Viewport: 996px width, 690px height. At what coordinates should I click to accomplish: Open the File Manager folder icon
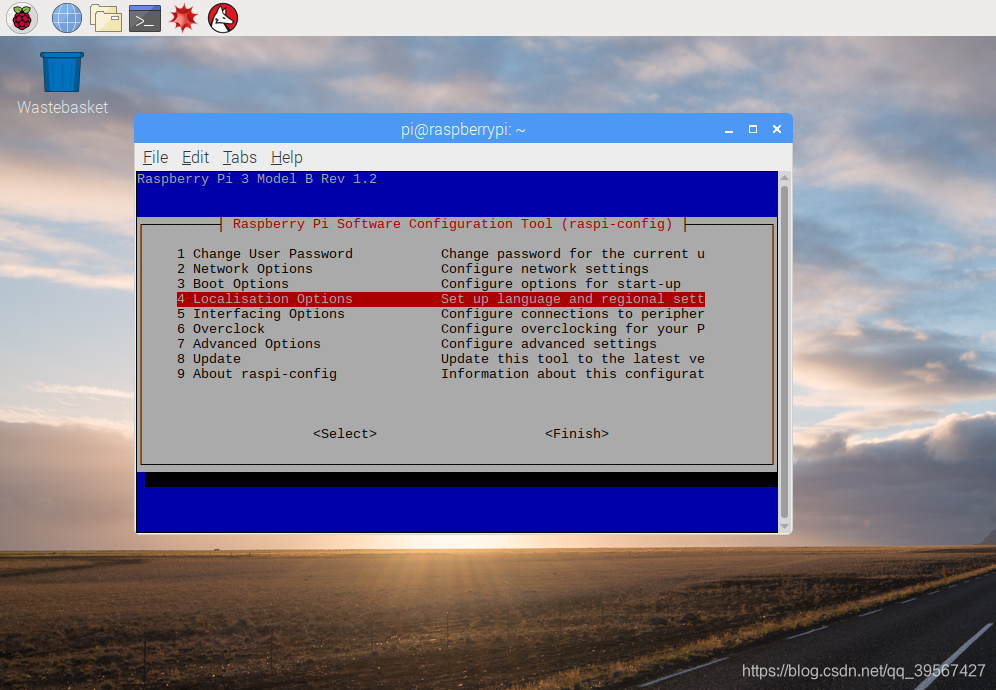(105, 18)
